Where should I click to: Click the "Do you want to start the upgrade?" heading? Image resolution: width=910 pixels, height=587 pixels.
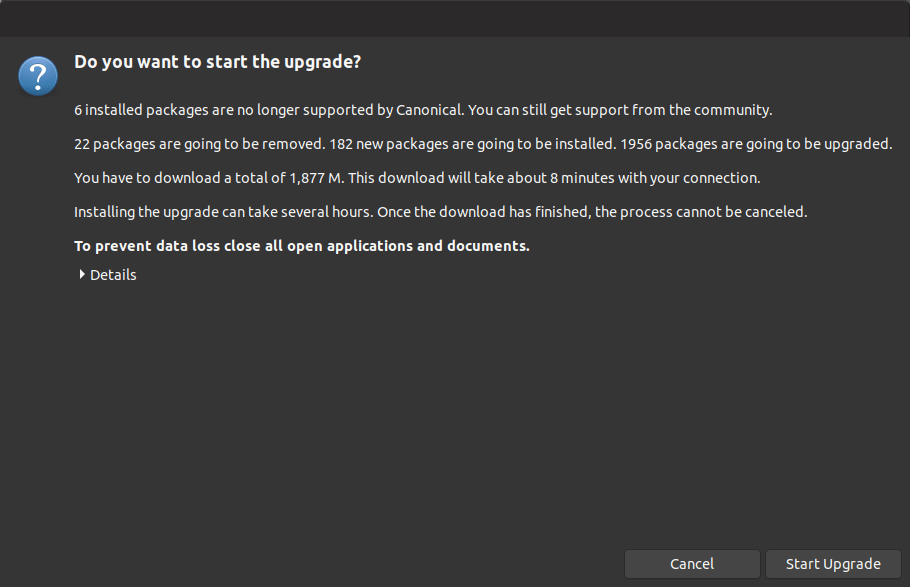(217, 62)
